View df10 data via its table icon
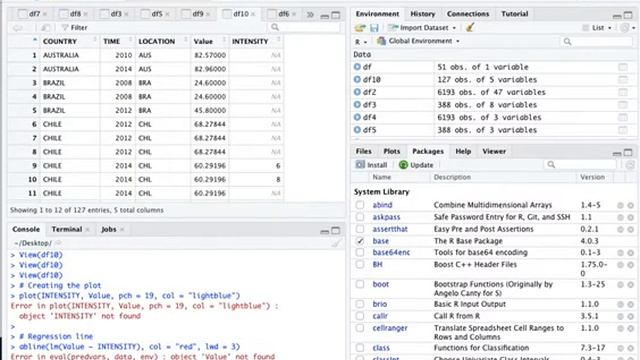 point(623,80)
